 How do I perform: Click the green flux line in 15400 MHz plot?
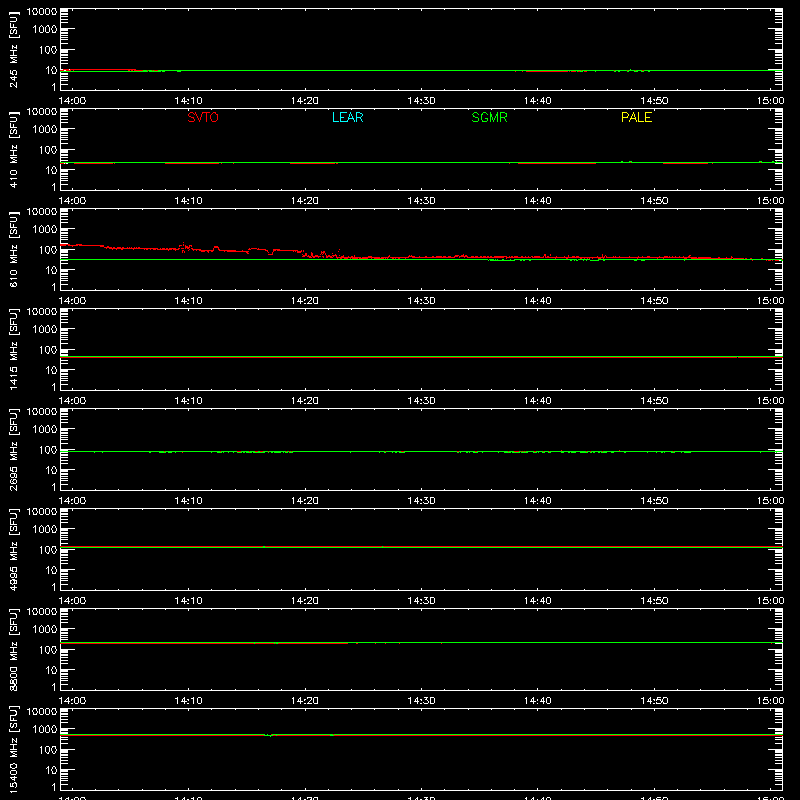(421, 735)
